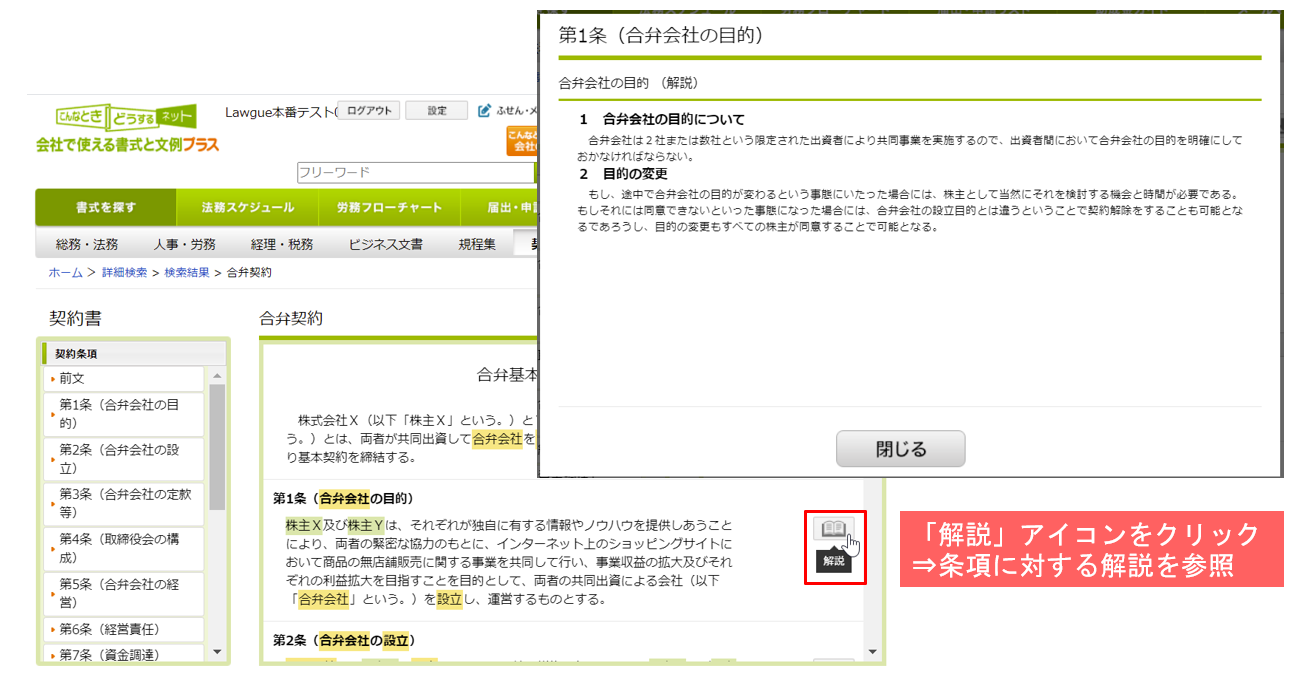Click the clause list scrollbar down arrow
The image size is (1293, 681).
[217, 652]
